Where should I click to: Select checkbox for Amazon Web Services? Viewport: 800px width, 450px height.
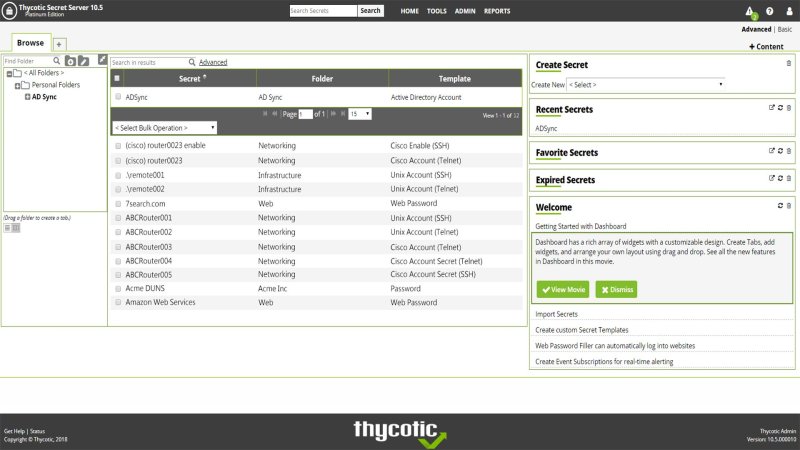coord(117,302)
